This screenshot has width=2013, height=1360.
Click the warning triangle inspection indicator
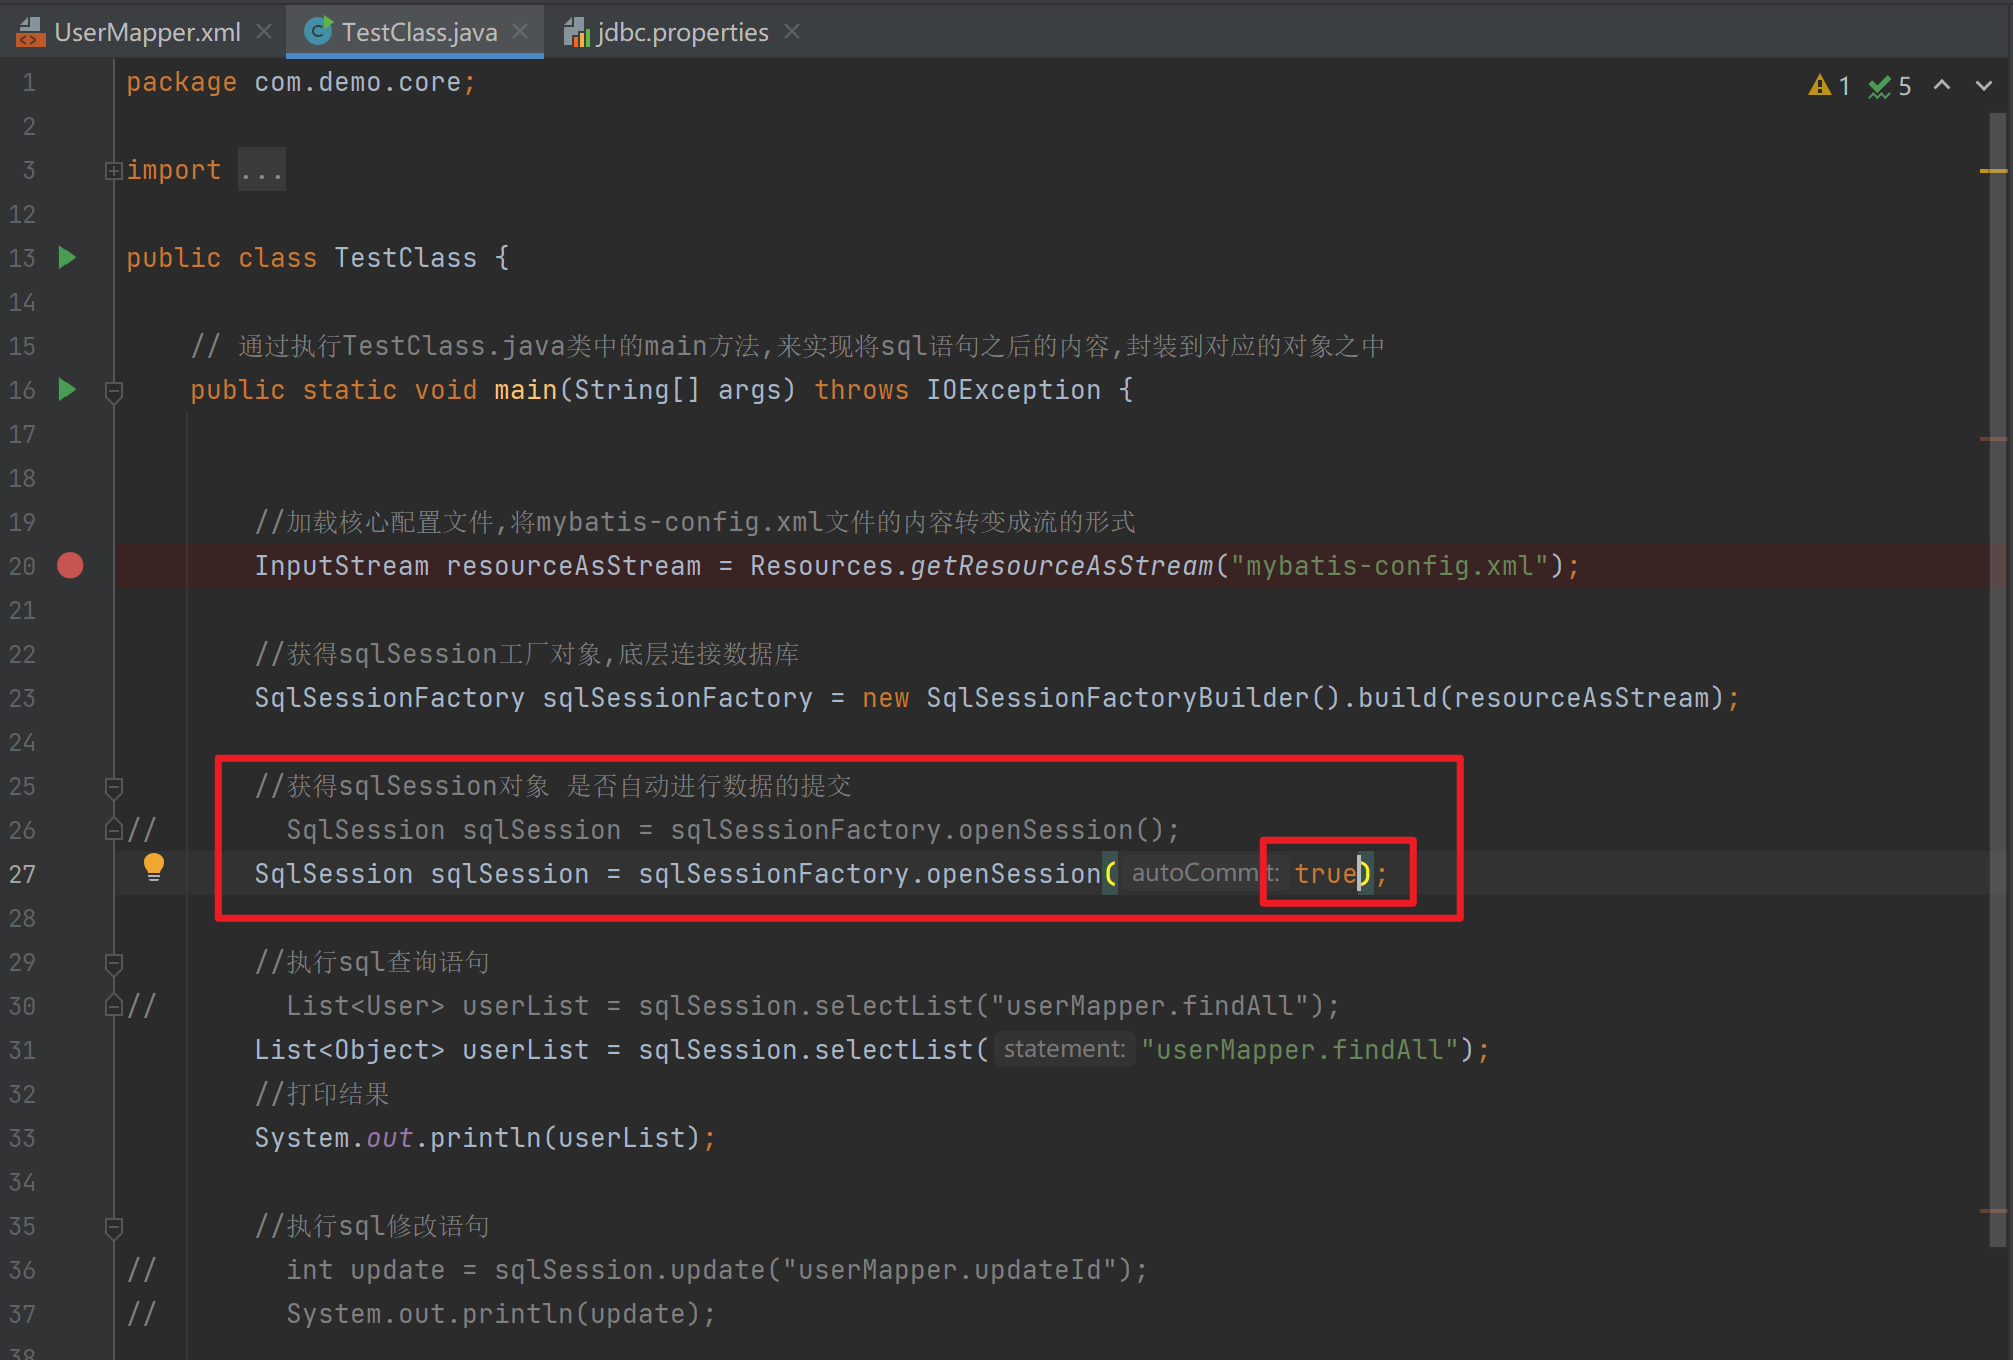tap(1819, 86)
